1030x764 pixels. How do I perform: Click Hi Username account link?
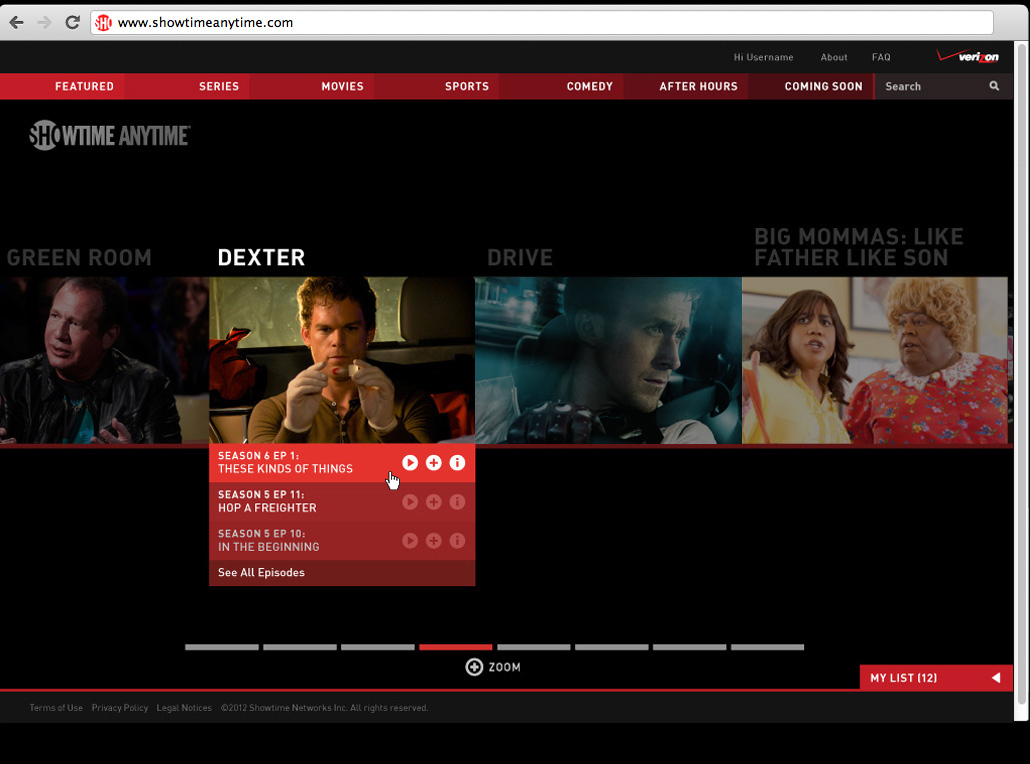point(763,57)
